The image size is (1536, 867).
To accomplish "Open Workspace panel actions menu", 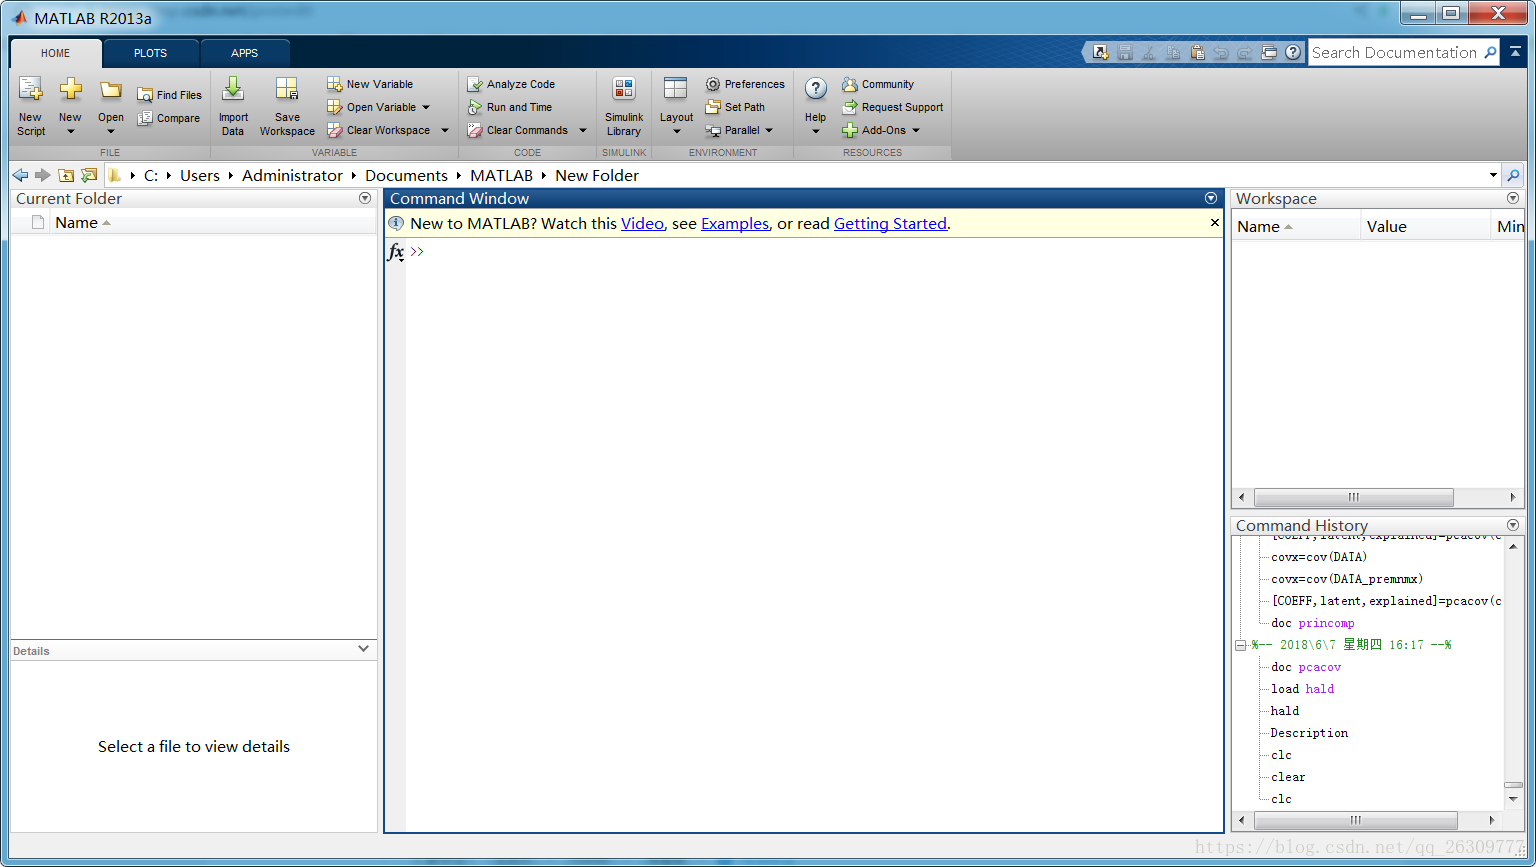I will (1513, 198).
